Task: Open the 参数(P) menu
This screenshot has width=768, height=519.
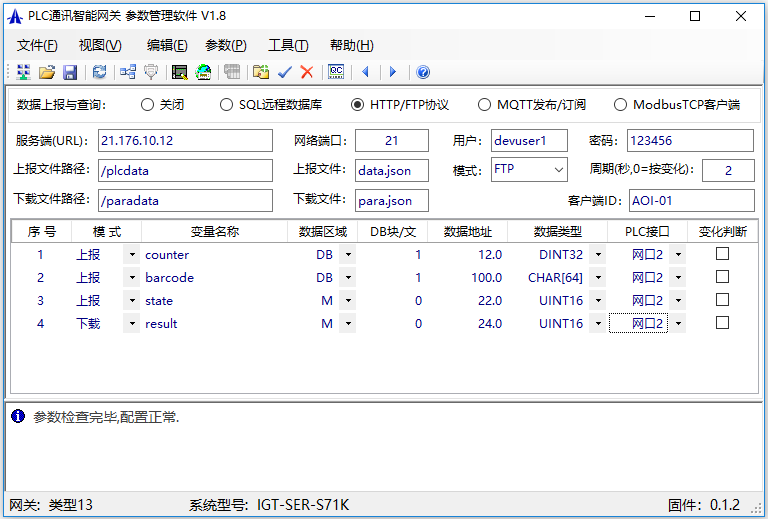Action: (x=226, y=45)
